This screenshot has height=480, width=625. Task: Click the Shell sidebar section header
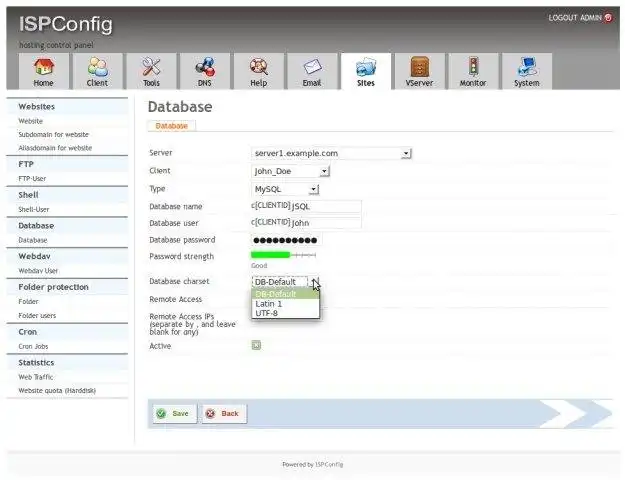pos(67,195)
